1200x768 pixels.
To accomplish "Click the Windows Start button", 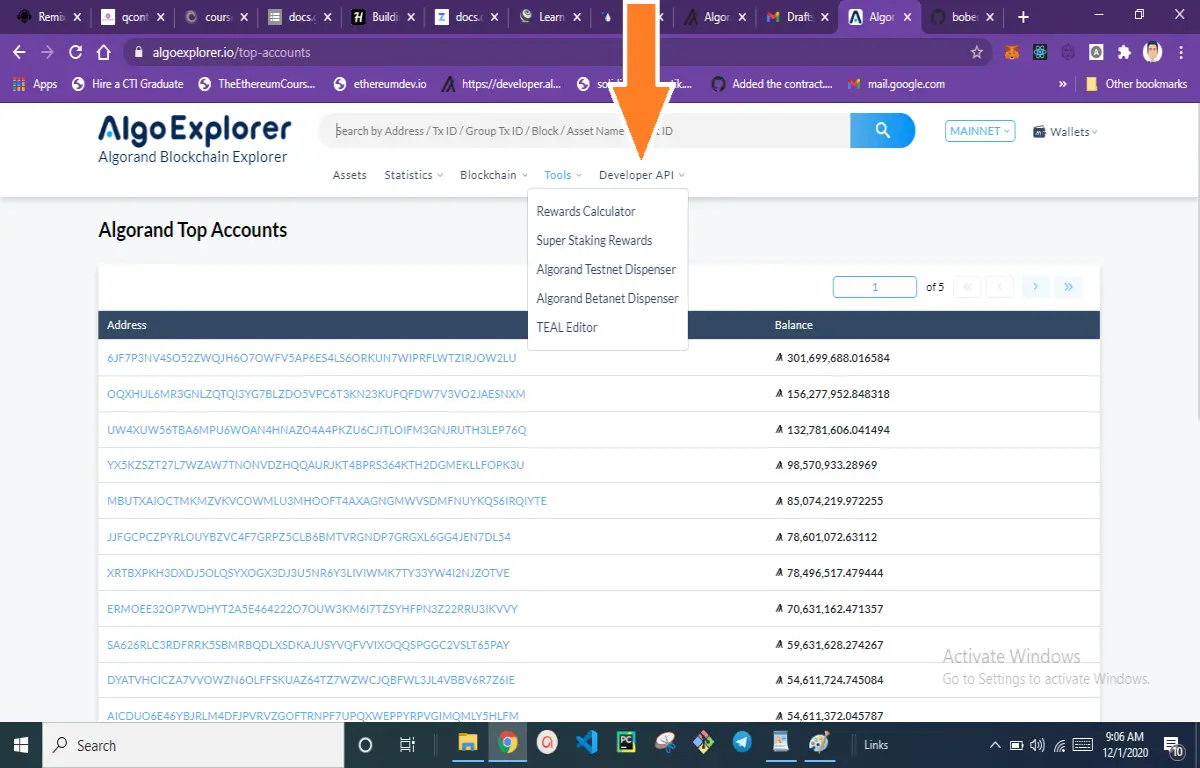I will click(x=20, y=745).
